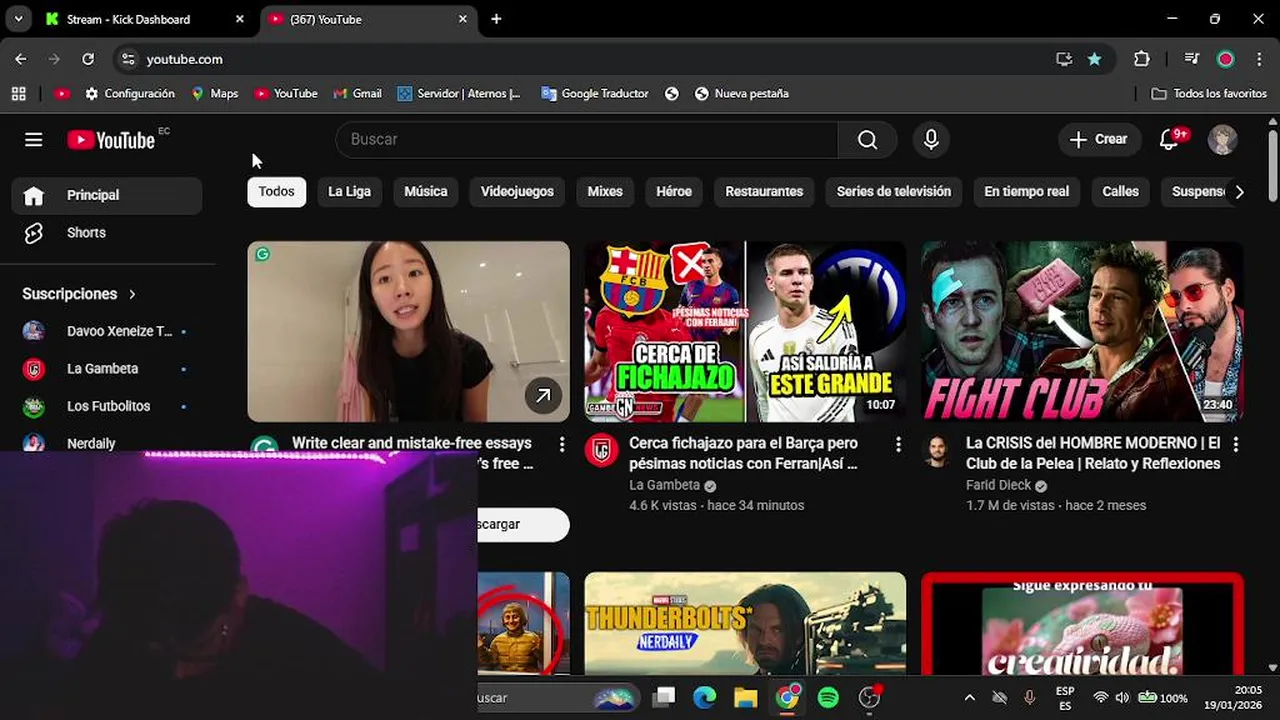Open the Chrome apps grid in bookmarks bar
Screen dimensions: 1280x720
(18, 93)
